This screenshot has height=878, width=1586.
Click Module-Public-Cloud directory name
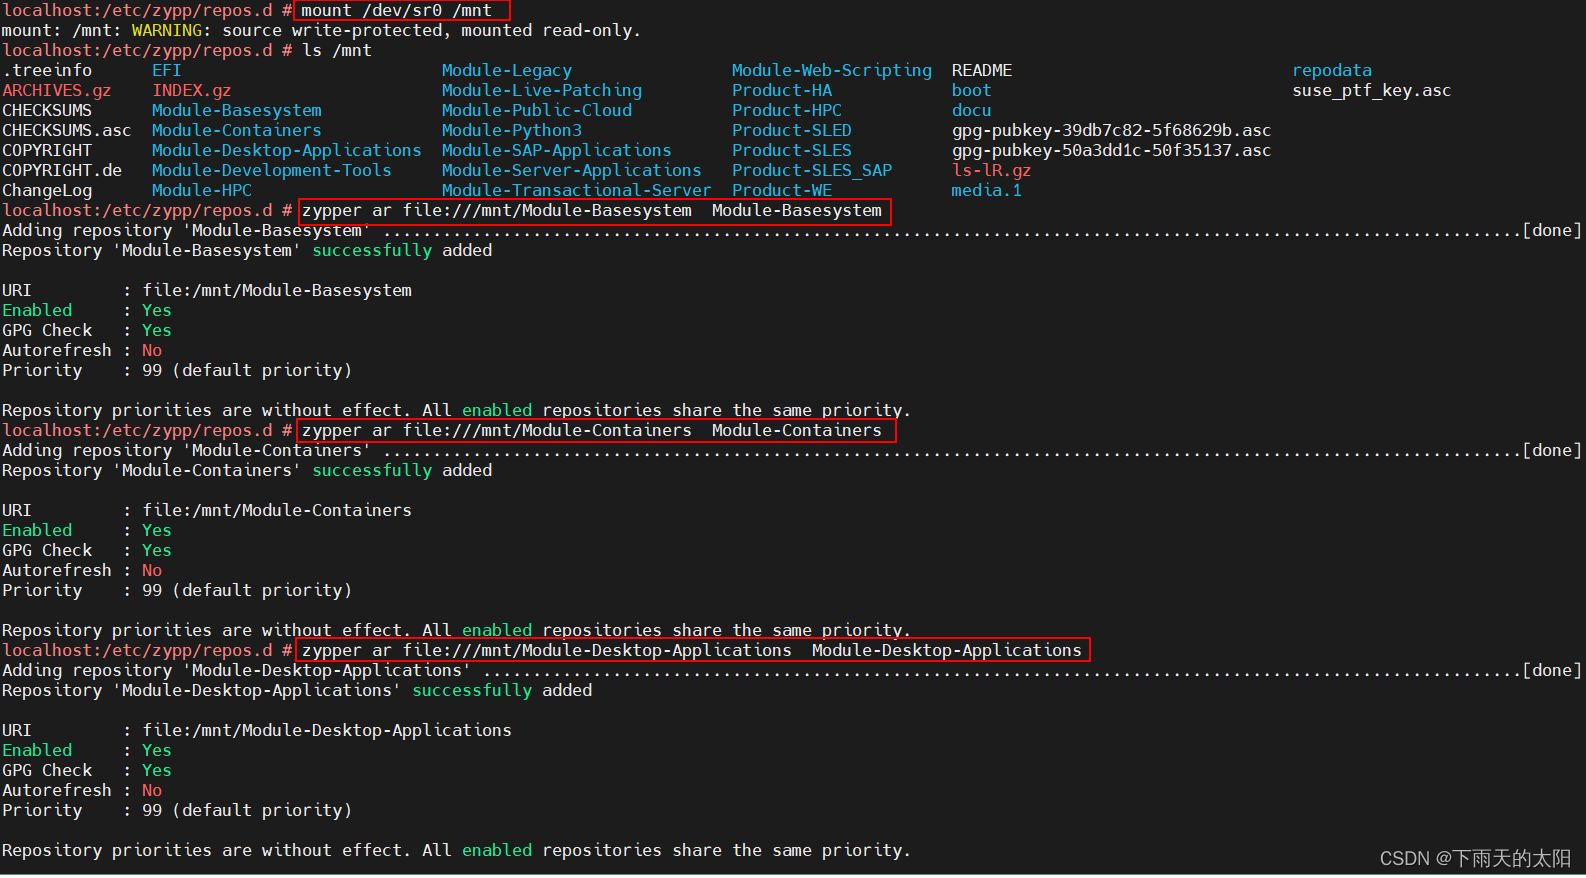pyautogui.click(x=537, y=110)
